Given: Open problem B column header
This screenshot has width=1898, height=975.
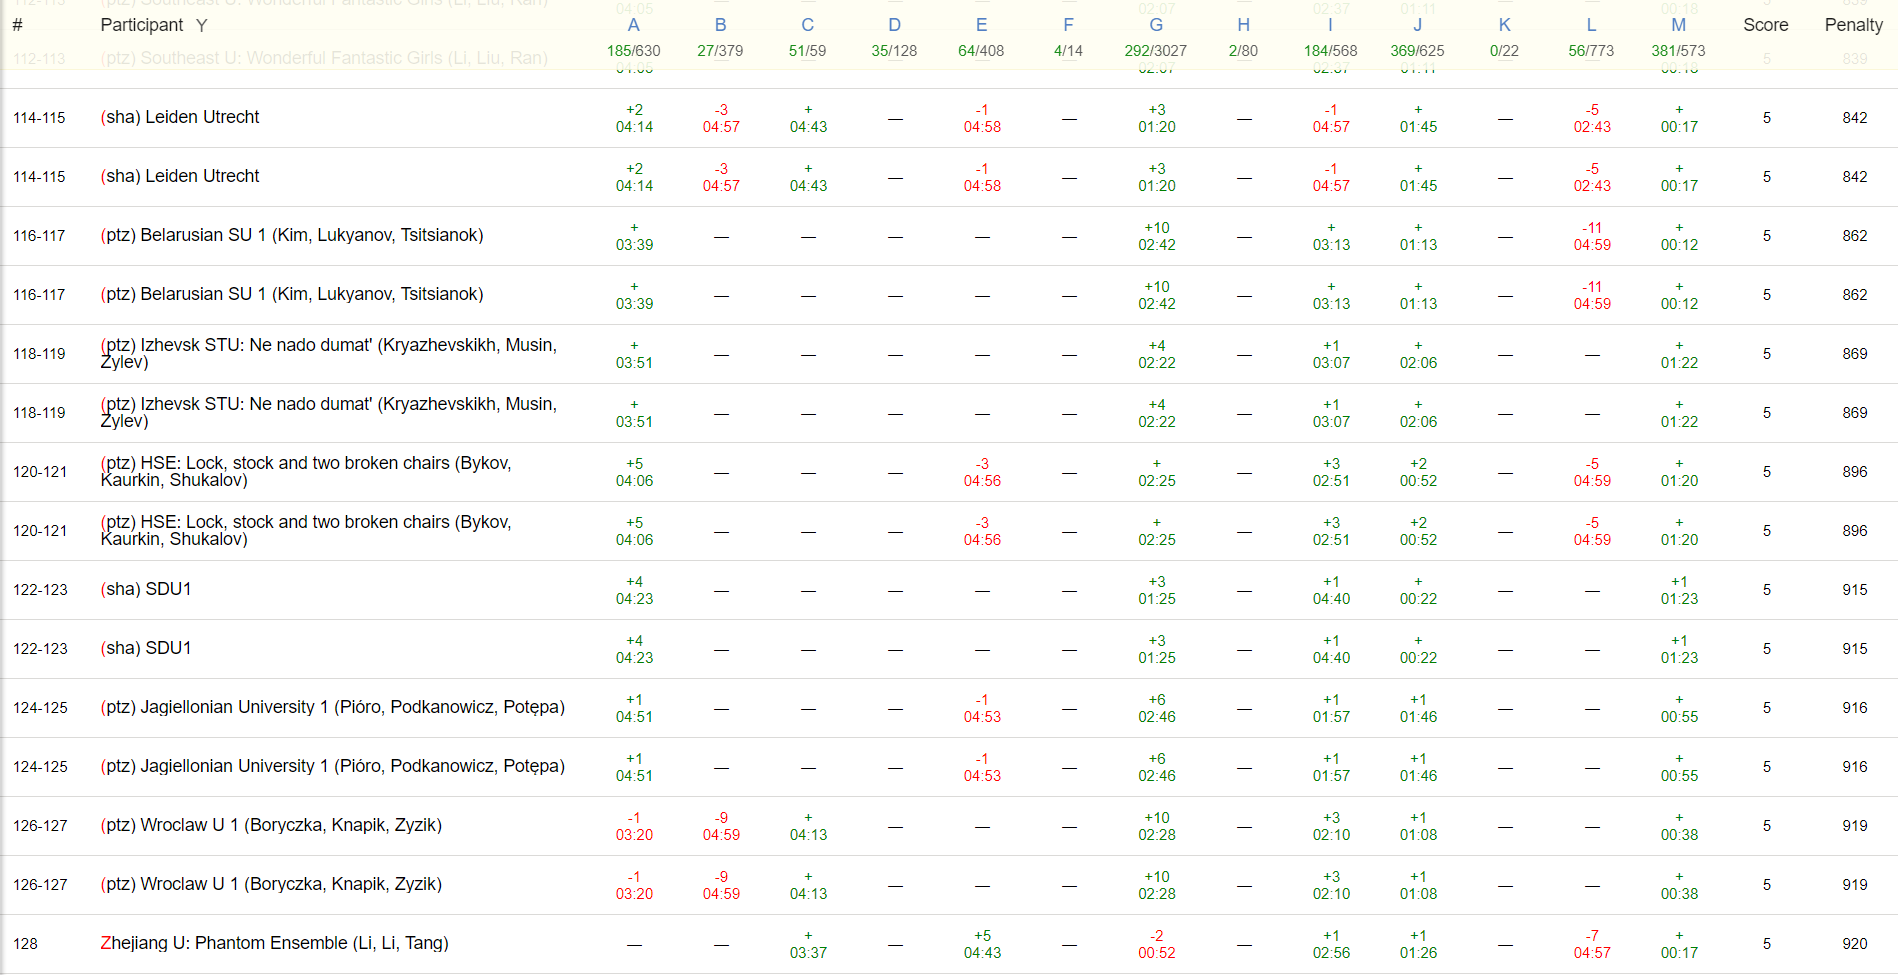Looking at the screenshot, I should [x=720, y=26].
